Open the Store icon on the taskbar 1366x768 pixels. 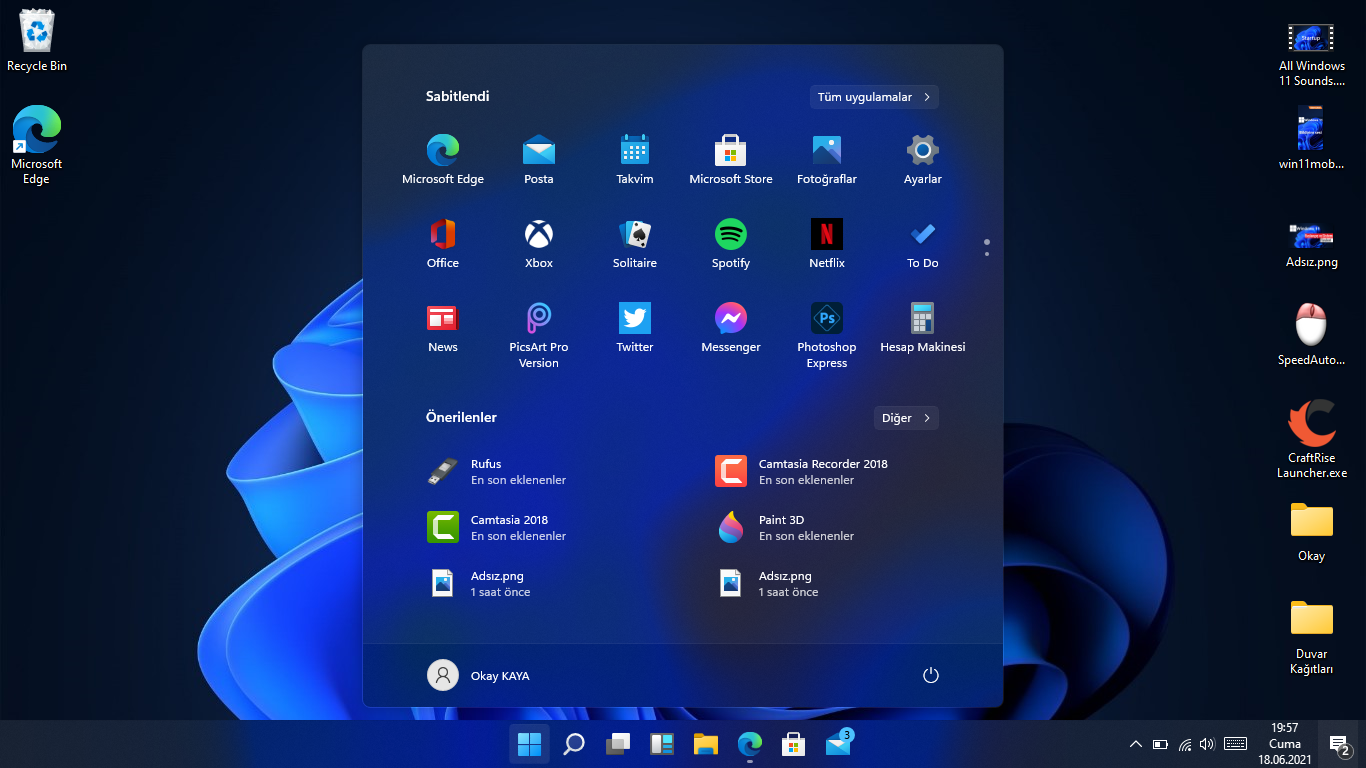point(794,744)
